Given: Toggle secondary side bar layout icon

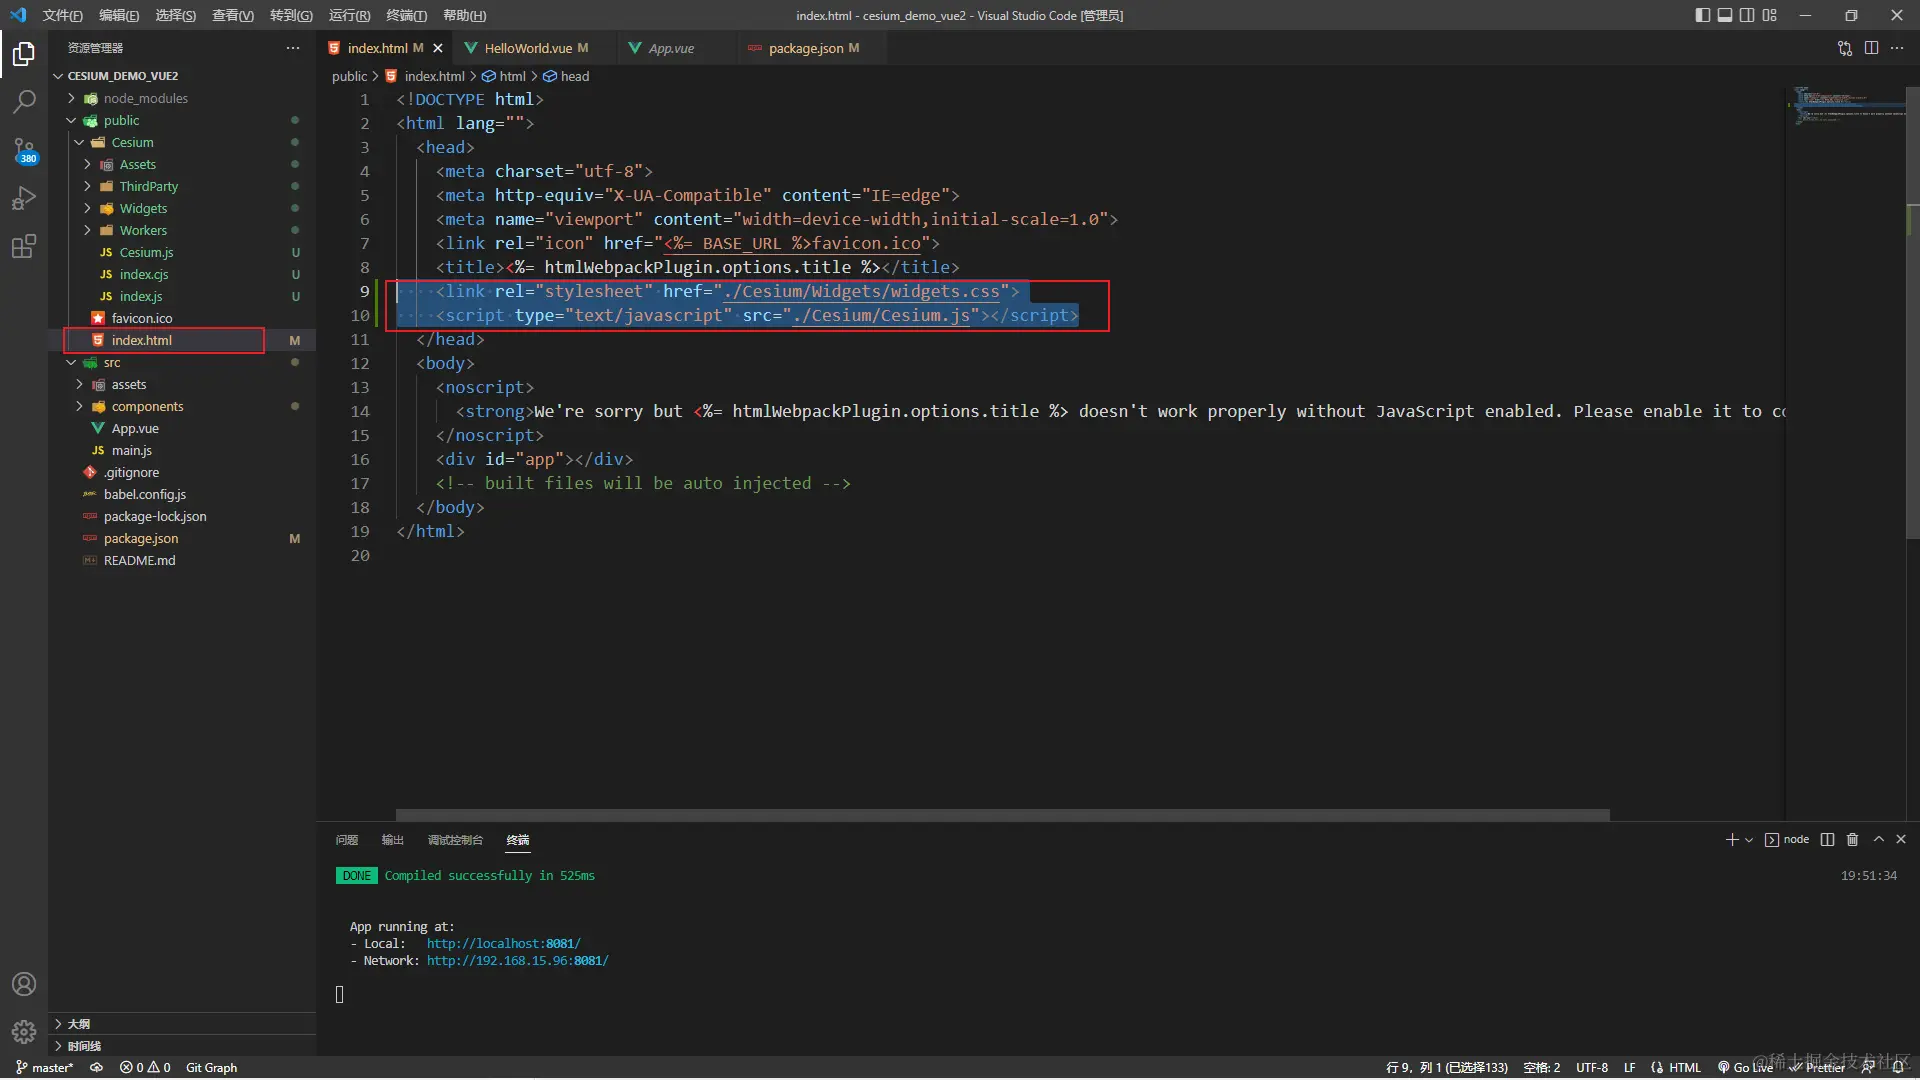Looking at the screenshot, I should [1747, 15].
